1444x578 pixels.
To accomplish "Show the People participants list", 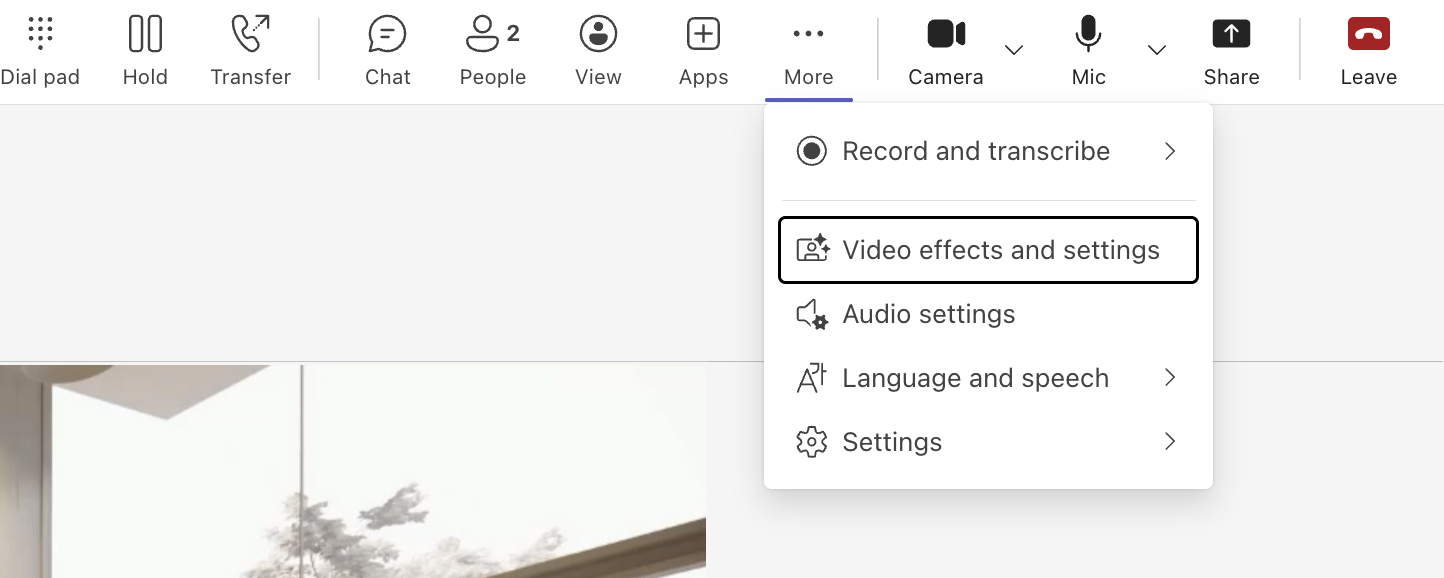I will (x=492, y=50).
